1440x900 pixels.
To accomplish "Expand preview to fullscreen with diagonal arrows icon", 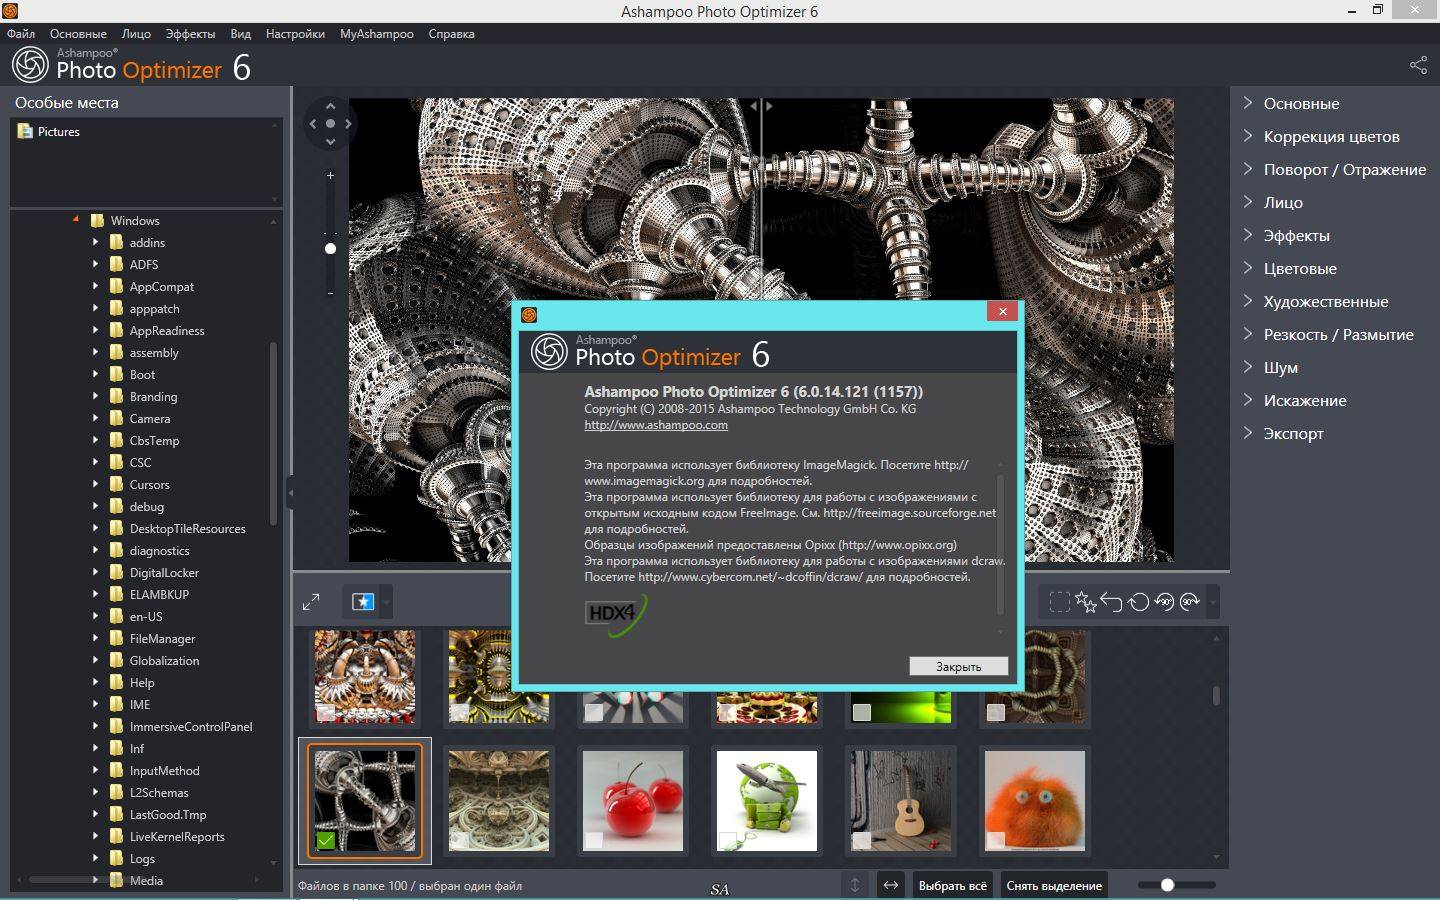I will (311, 602).
